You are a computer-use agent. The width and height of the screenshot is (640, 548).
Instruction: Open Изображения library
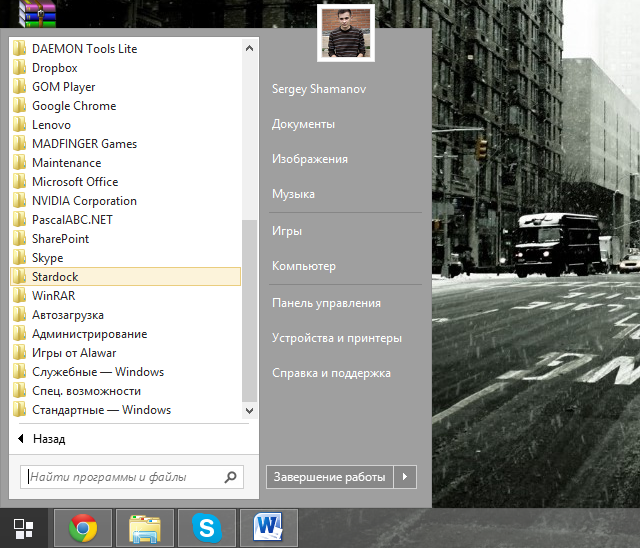pyautogui.click(x=310, y=159)
